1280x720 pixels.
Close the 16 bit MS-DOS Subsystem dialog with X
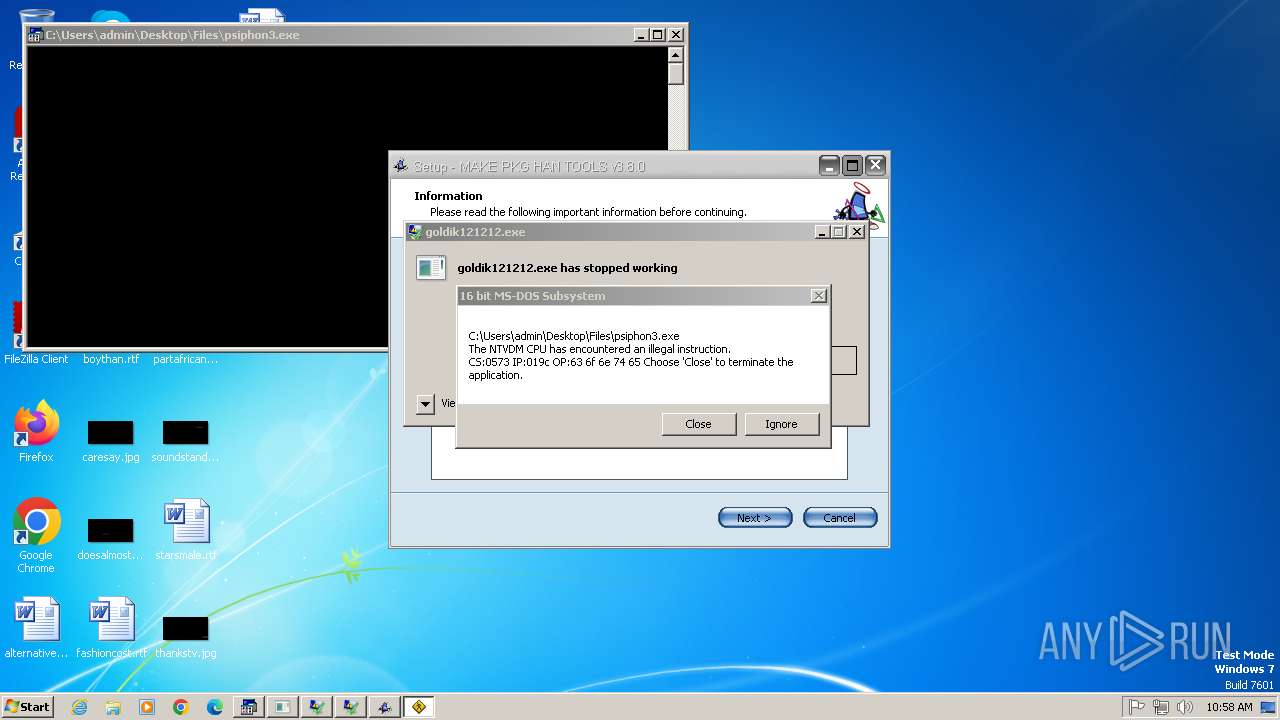point(818,296)
